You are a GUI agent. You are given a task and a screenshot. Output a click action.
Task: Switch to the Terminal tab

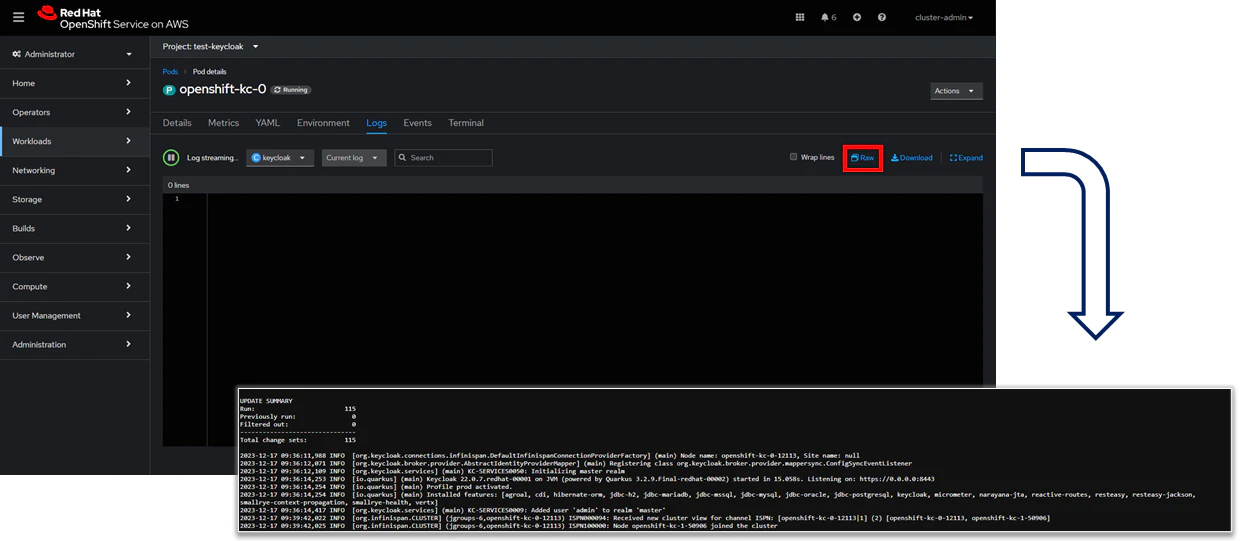466,123
